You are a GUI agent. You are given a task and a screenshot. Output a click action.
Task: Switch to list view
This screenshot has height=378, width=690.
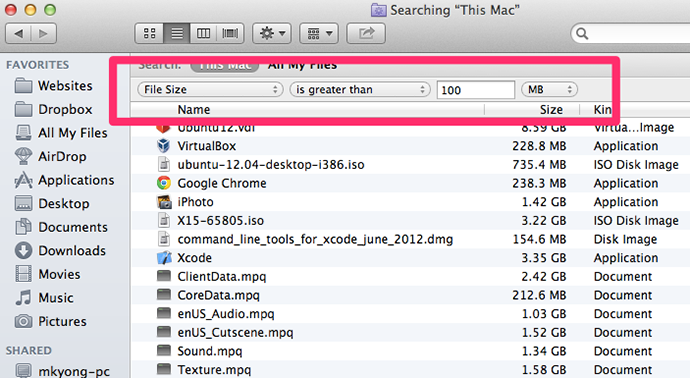[177, 33]
